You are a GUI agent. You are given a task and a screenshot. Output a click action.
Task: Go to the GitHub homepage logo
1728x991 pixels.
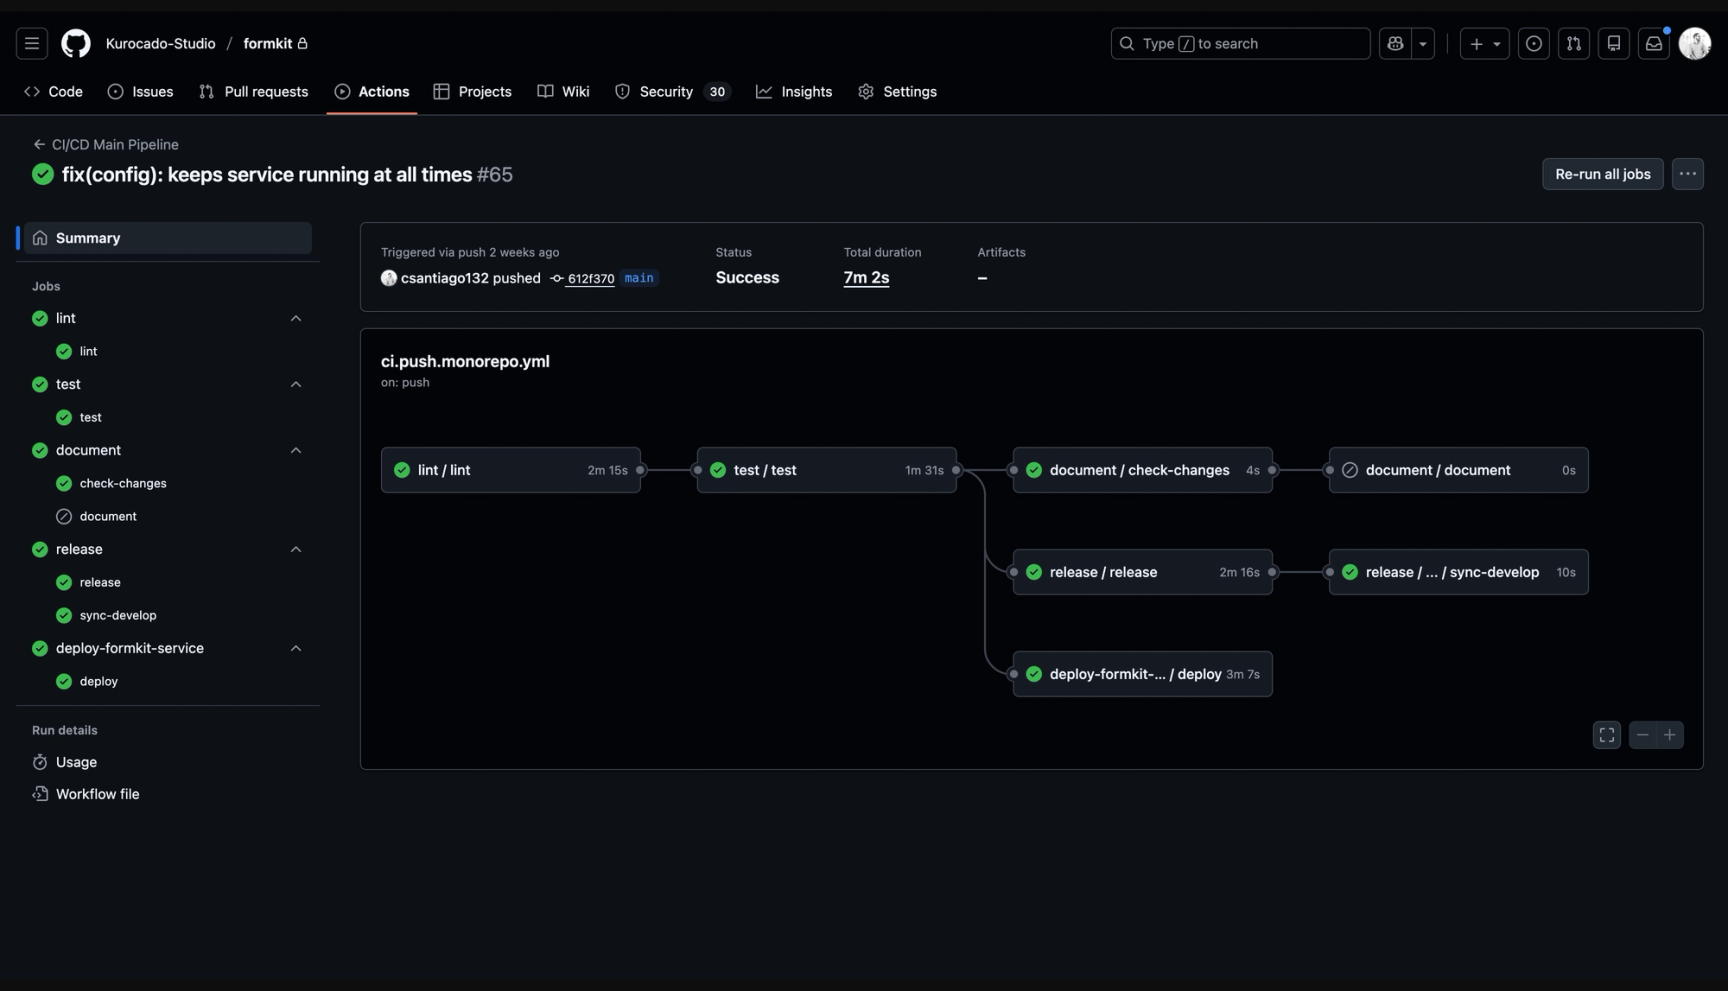tap(76, 44)
